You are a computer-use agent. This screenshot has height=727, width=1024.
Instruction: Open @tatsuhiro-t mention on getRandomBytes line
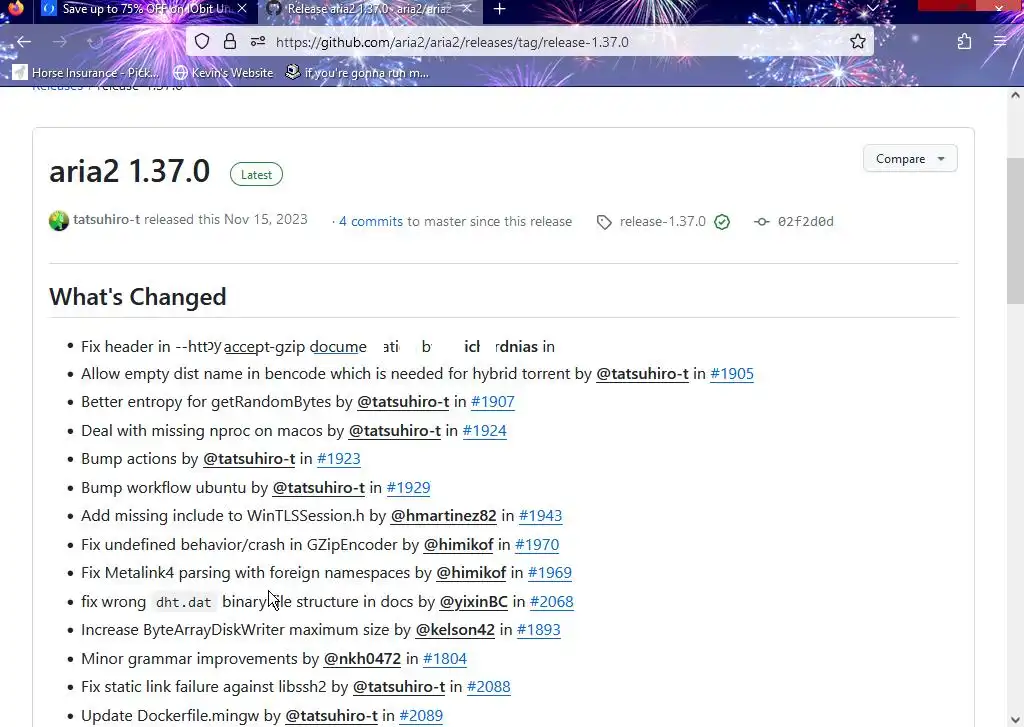(403, 402)
